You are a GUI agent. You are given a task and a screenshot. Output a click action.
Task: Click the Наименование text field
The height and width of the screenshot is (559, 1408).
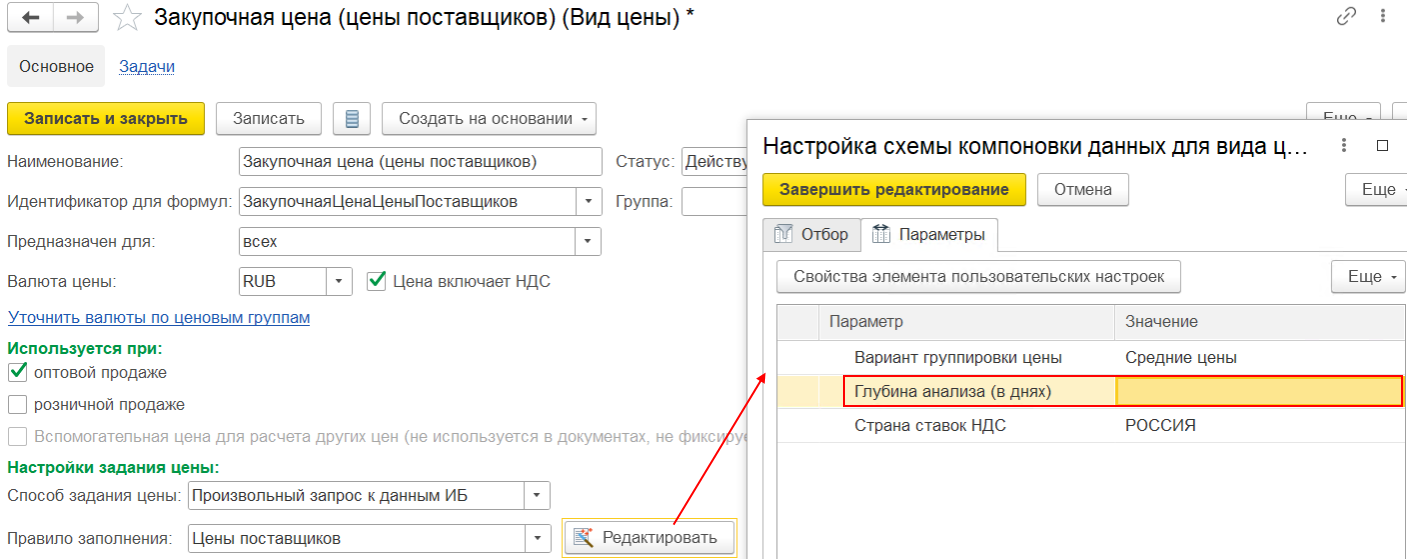[x=420, y=162]
